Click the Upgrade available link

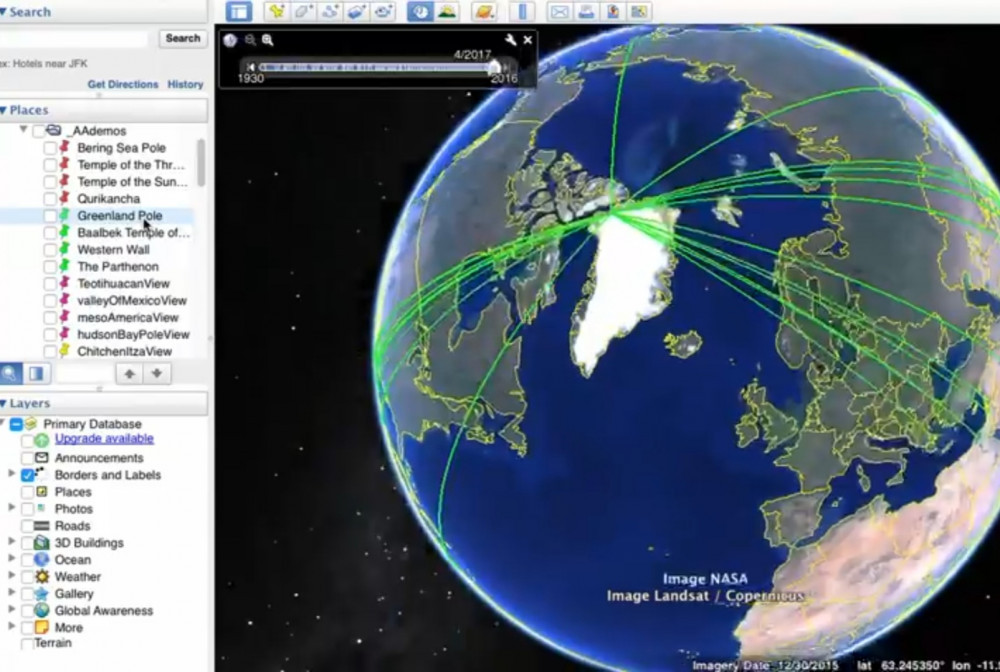(104, 439)
